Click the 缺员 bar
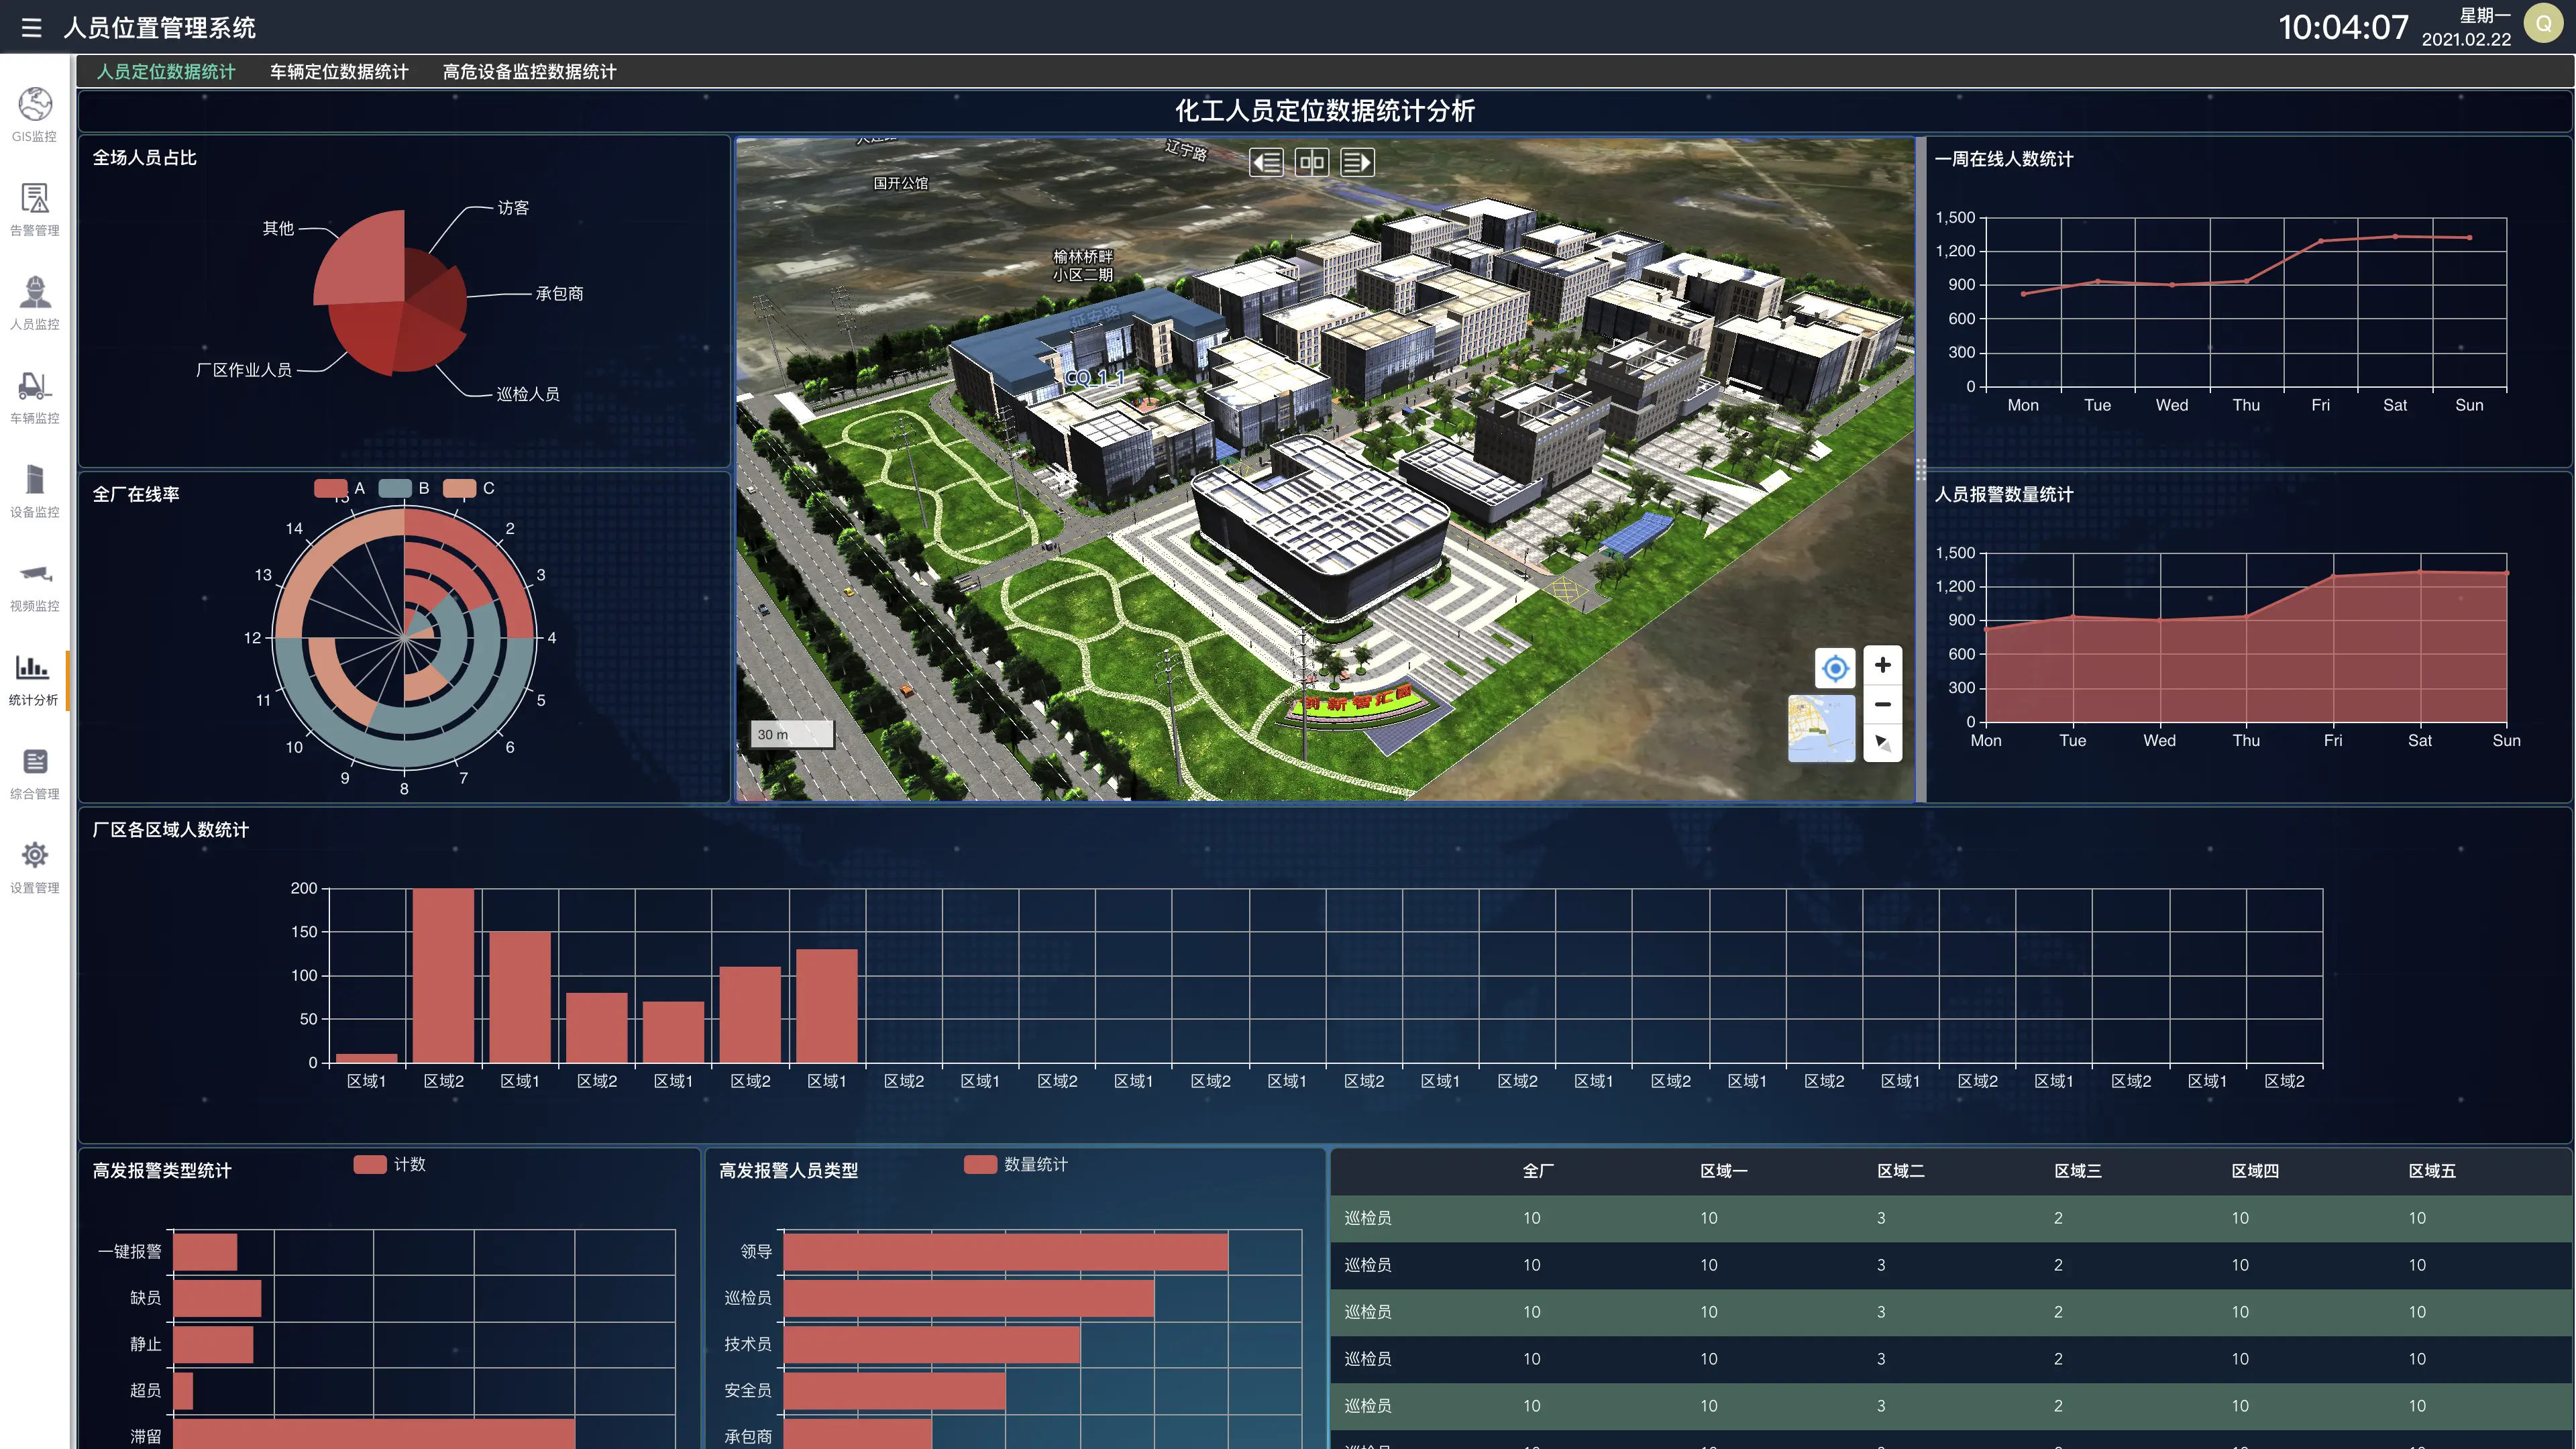Viewport: 2576px width, 1449px height. pyautogui.click(x=217, y=1298)
